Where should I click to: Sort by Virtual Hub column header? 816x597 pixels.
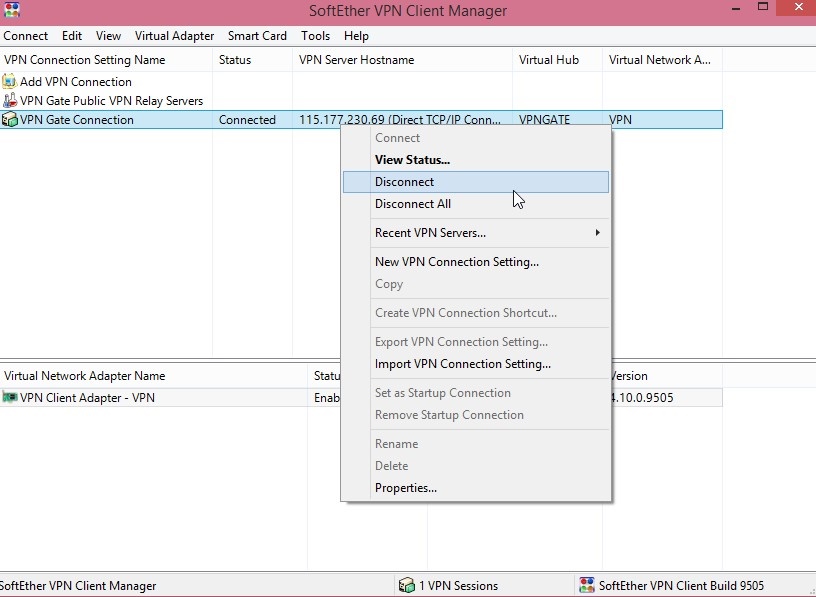click(x=557, y=60)
